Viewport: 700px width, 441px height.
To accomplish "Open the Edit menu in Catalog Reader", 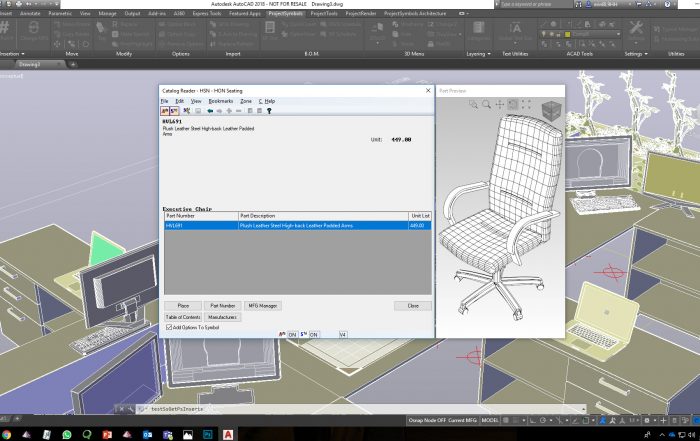I will [x=179, y=101].
